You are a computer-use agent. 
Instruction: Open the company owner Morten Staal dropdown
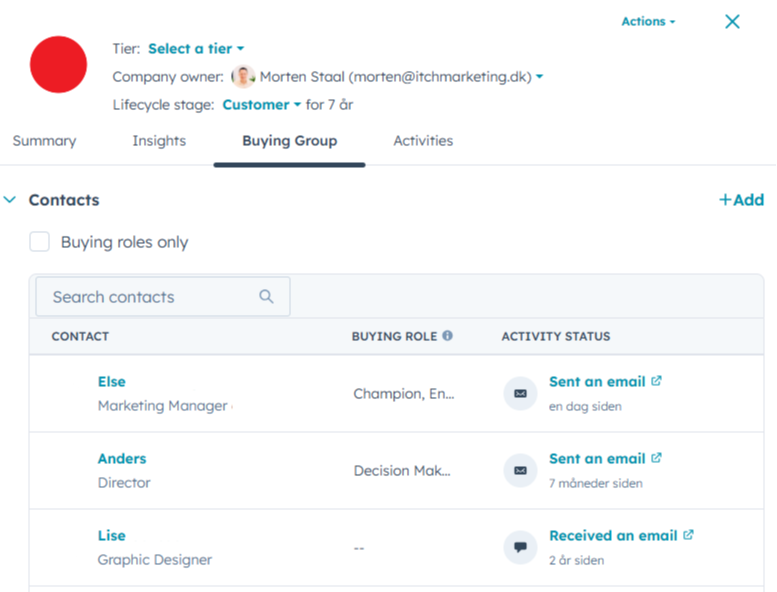pyautogui.click(x=540, y=76)
